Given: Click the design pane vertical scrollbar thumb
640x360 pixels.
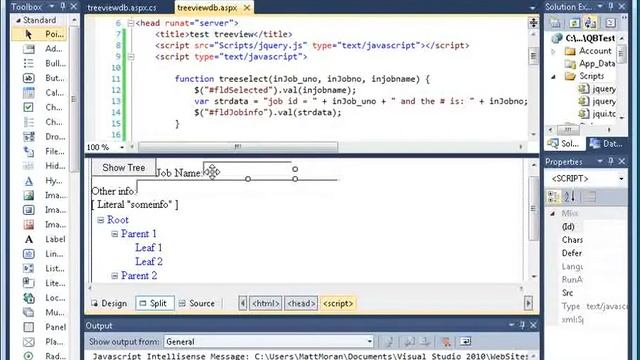Looking at the screenshot, I should point(533,208).
